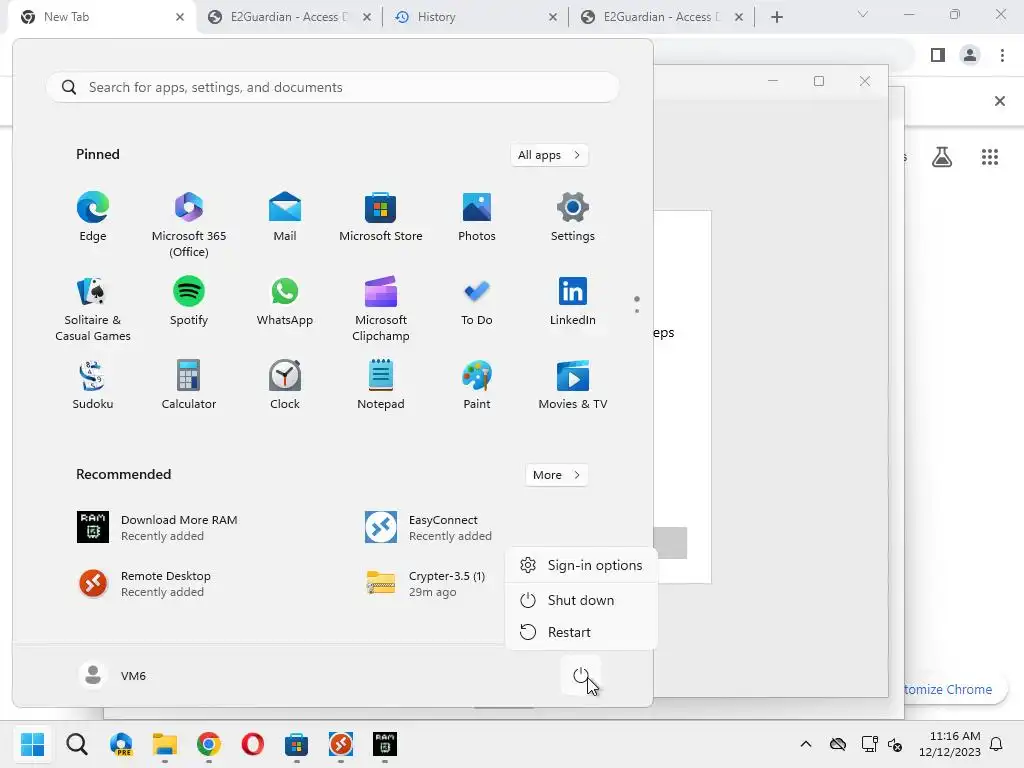Open the Clock app

coord(285,385)
